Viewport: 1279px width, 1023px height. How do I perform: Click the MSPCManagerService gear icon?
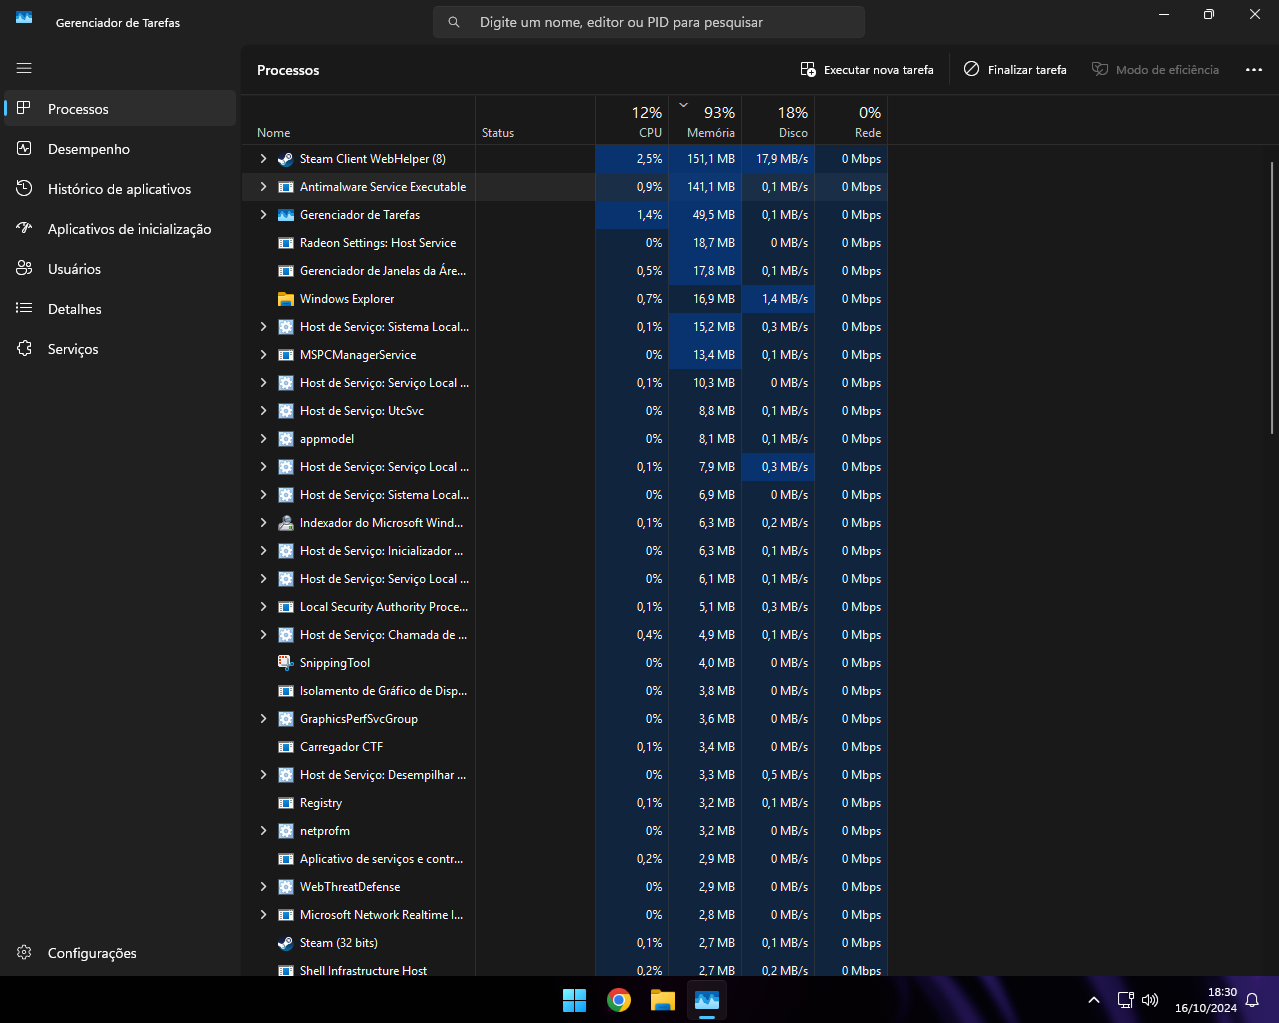point(286,355)
